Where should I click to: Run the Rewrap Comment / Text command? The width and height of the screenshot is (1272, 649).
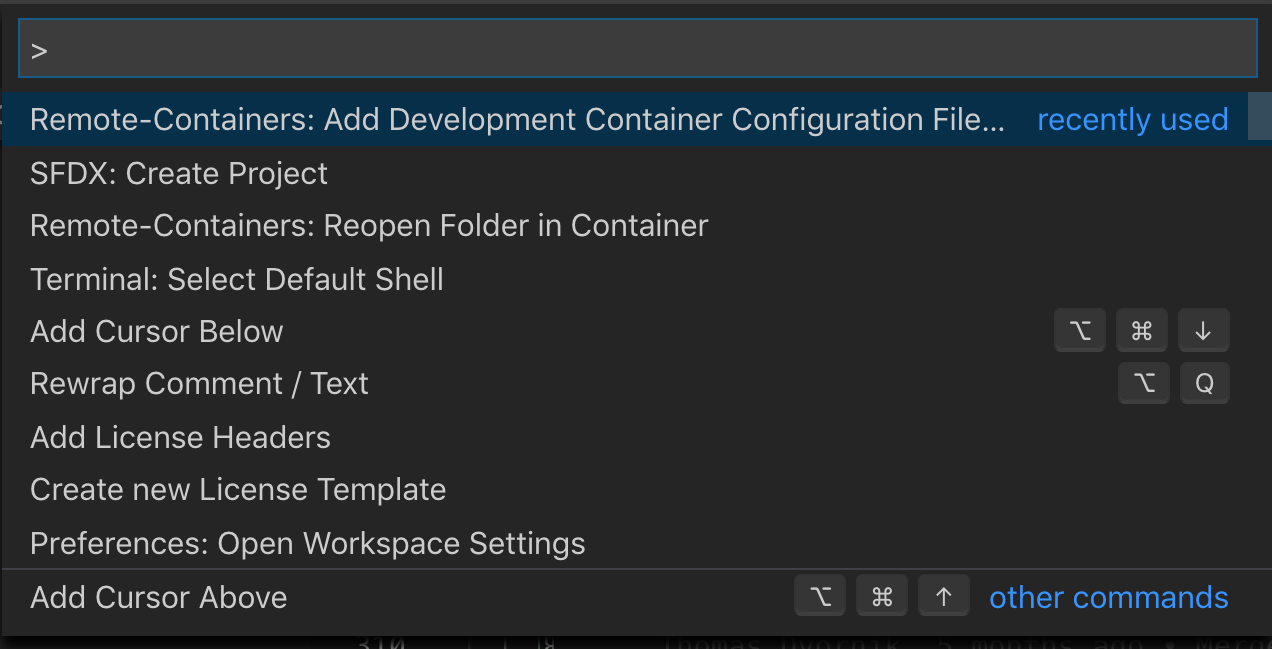tap(199, 384)
